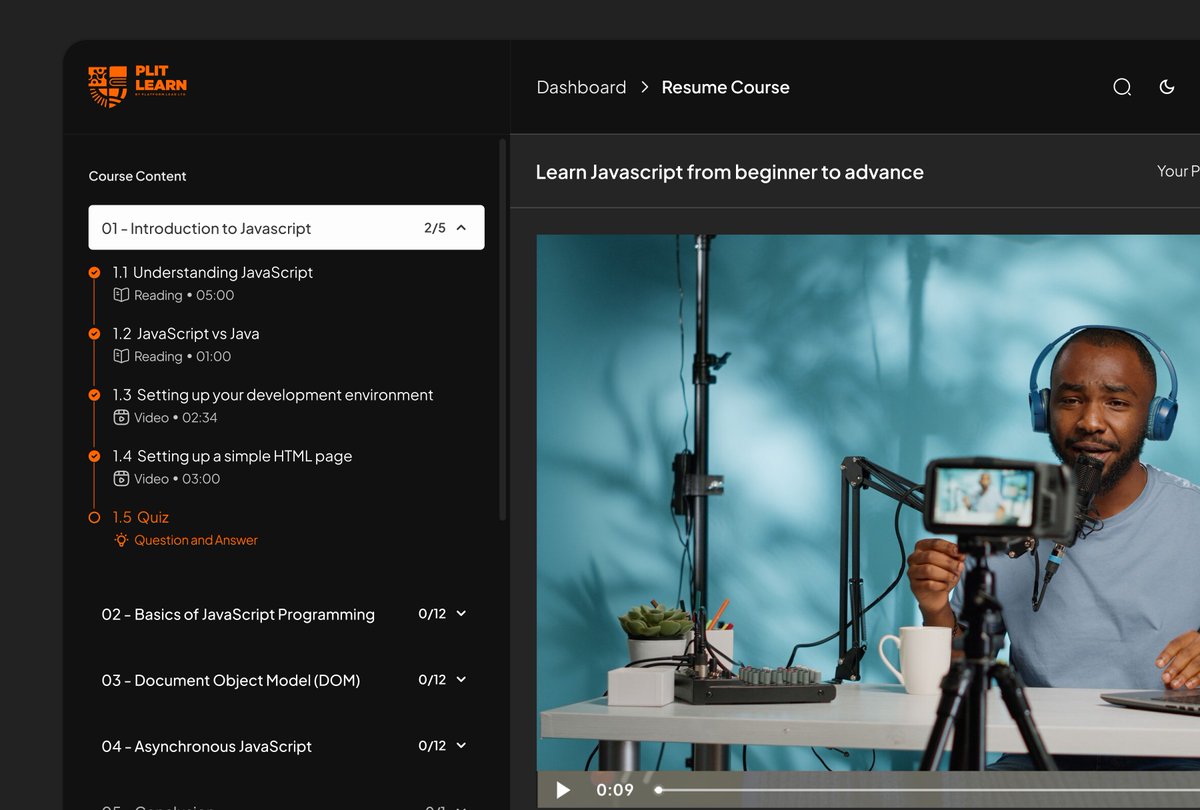Click the Video • 02:34 label
The height and width of the screenshot is (810, 1200).
[176, 417]
